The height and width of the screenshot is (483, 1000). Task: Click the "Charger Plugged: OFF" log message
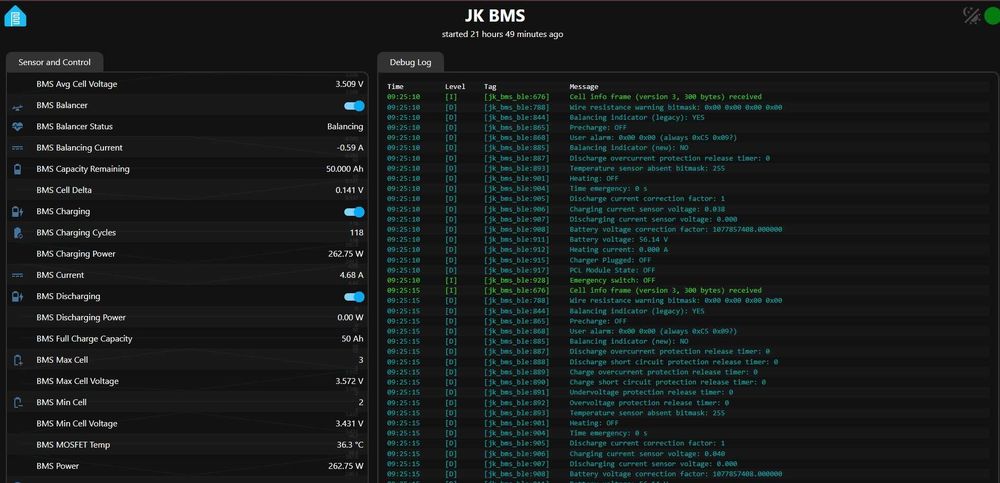click(x=610, y=260)
